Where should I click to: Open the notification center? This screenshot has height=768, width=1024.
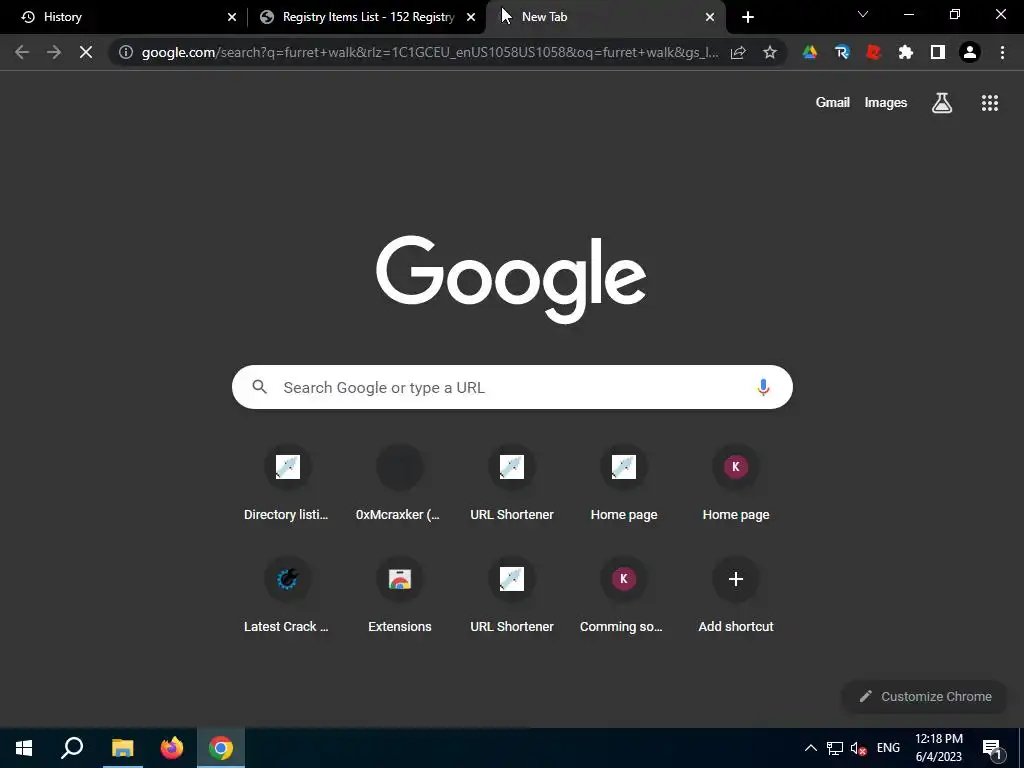tap(993, 749)
